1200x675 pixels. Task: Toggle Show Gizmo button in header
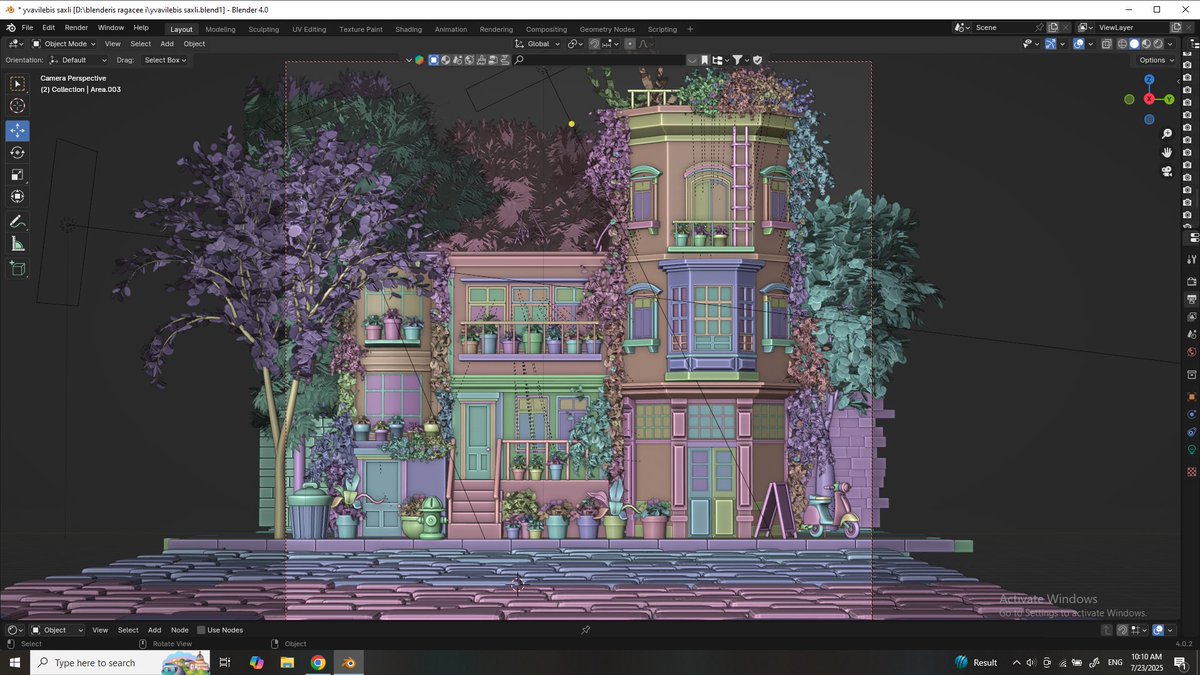point(1050,44)
